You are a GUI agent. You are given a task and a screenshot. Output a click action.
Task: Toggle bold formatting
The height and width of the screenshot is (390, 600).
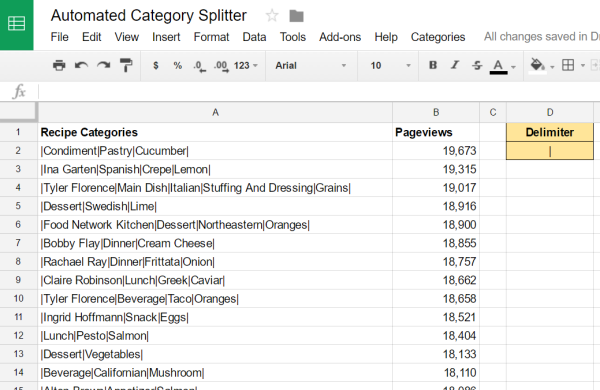click(433, 65)
